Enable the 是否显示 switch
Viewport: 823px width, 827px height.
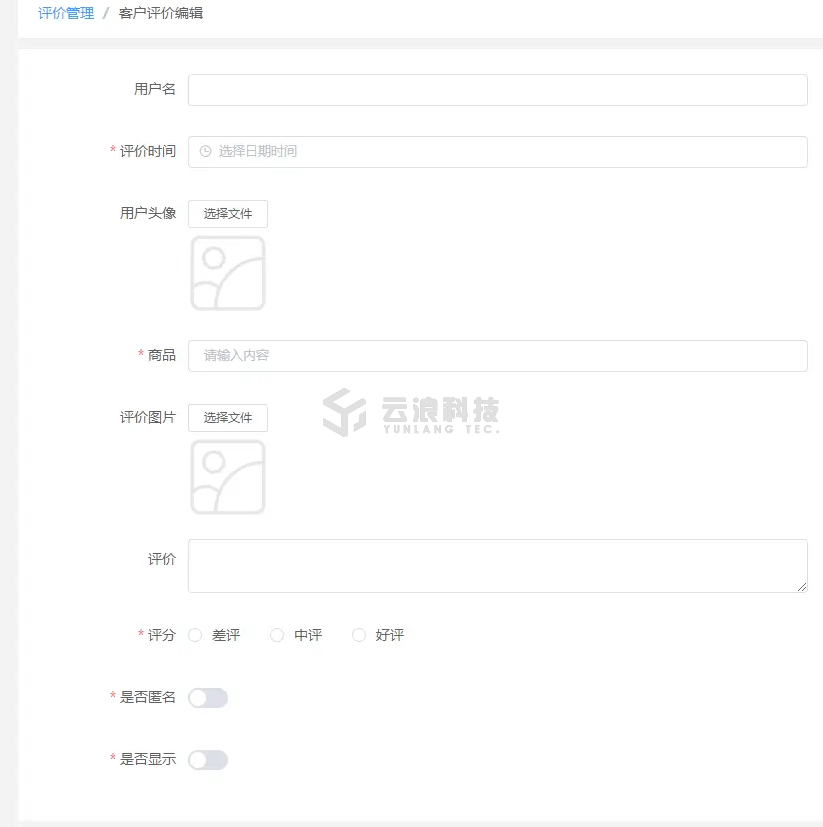(x=208, y=760)
